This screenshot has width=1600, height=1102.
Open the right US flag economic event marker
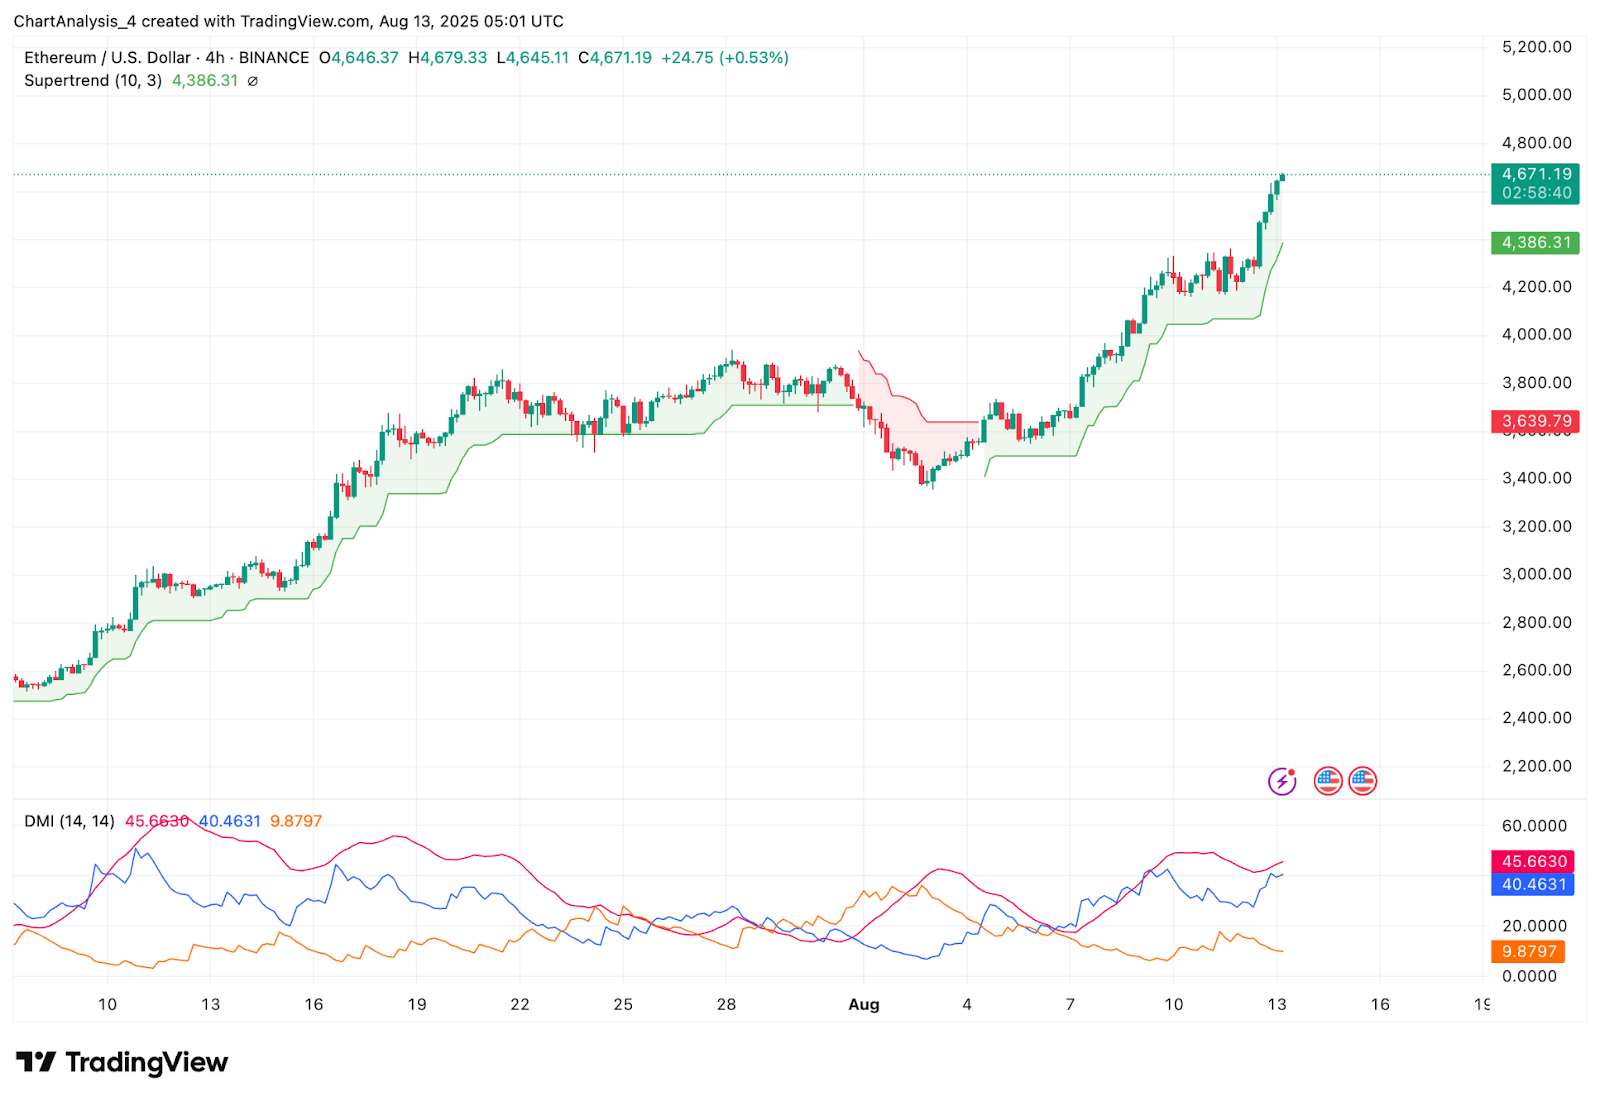[x=1362, y=780]
